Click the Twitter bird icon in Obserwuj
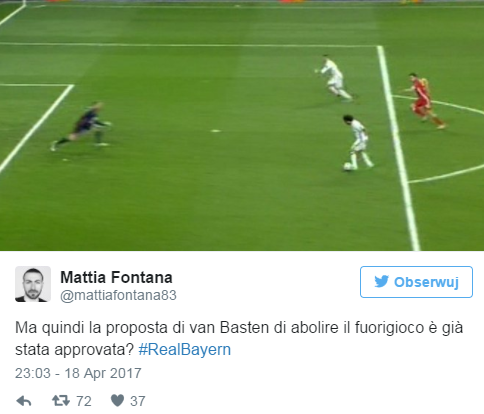 point(381,282)
